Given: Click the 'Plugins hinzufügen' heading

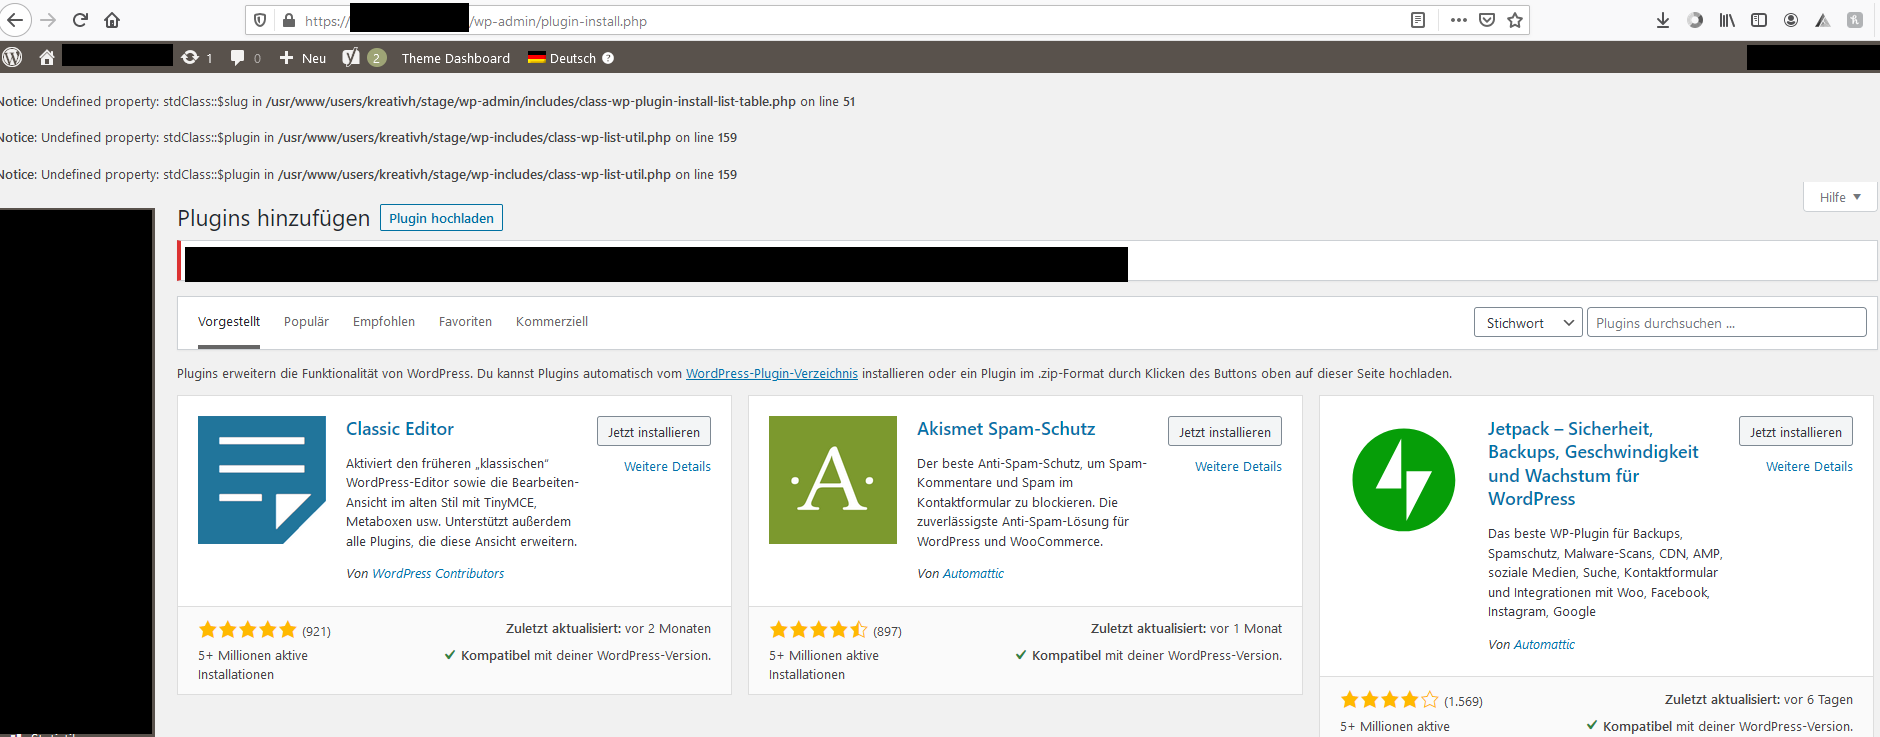Looking at the screenshot, I should [x=273, y=218].
